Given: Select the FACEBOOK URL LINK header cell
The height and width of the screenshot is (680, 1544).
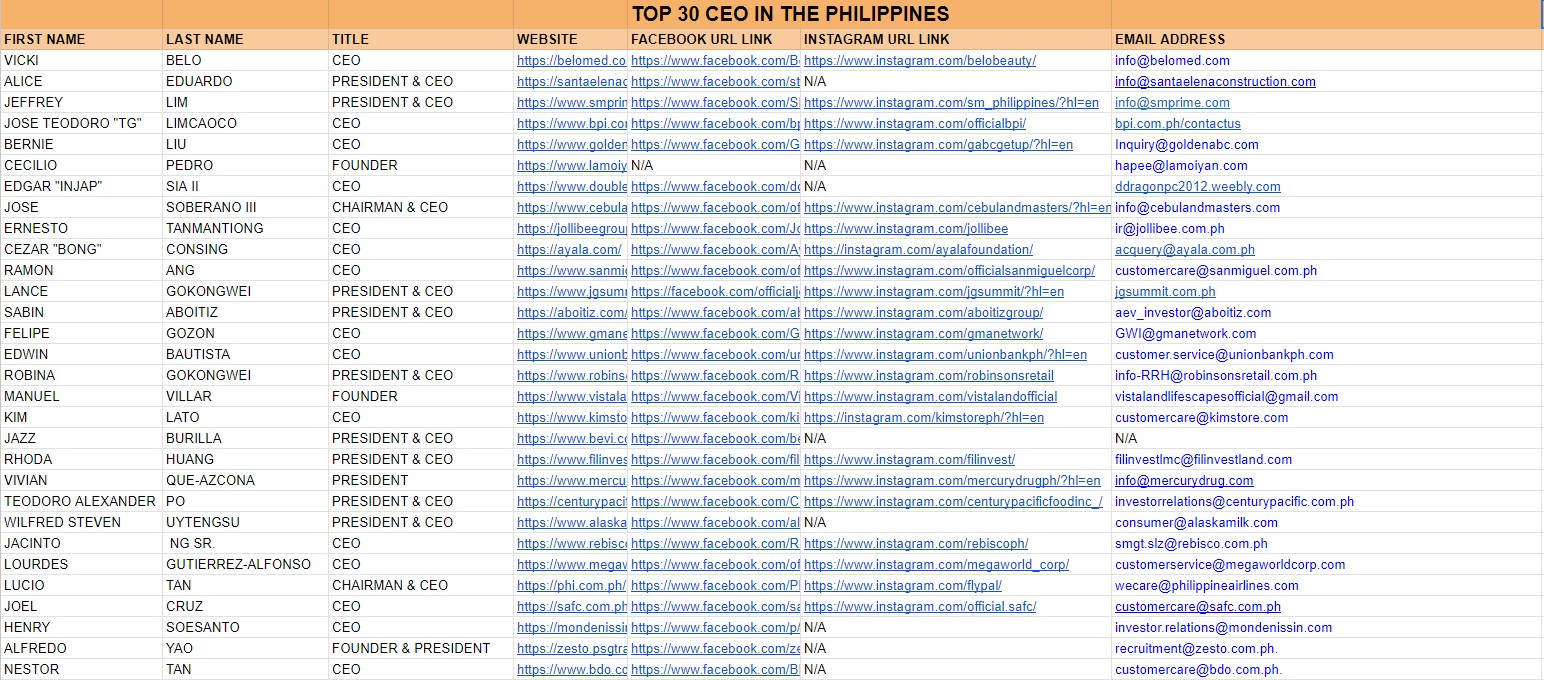Looking at the screenshot, I should point(715,39).
